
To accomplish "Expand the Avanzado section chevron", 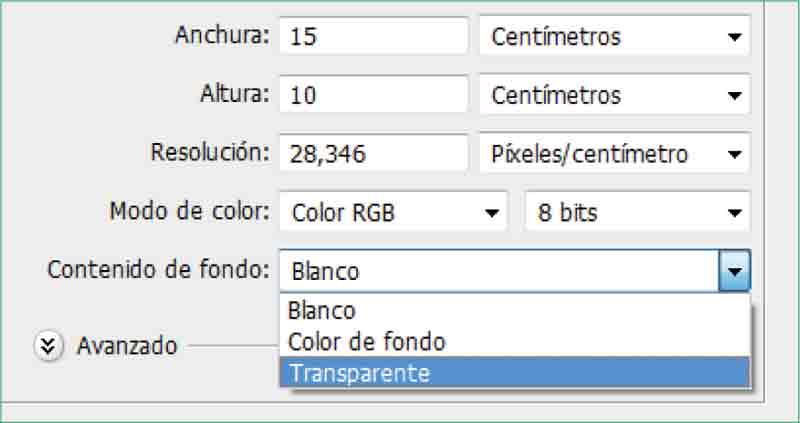I will (47, 346).
